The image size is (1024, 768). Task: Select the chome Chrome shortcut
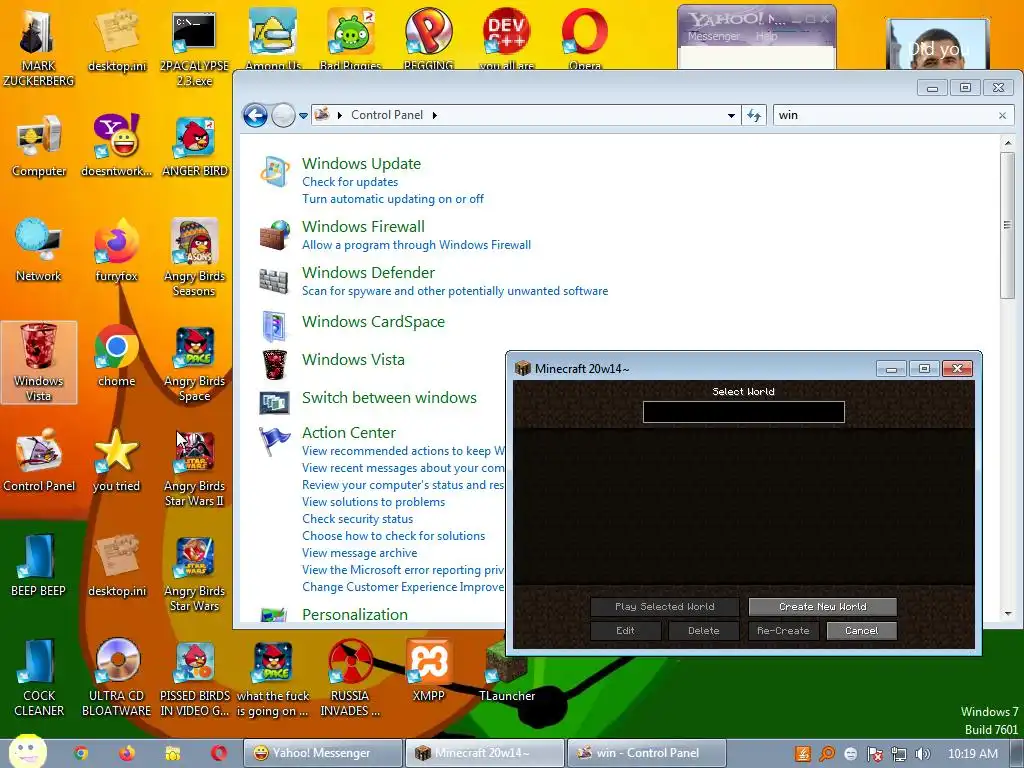click(x=116, y=356)
